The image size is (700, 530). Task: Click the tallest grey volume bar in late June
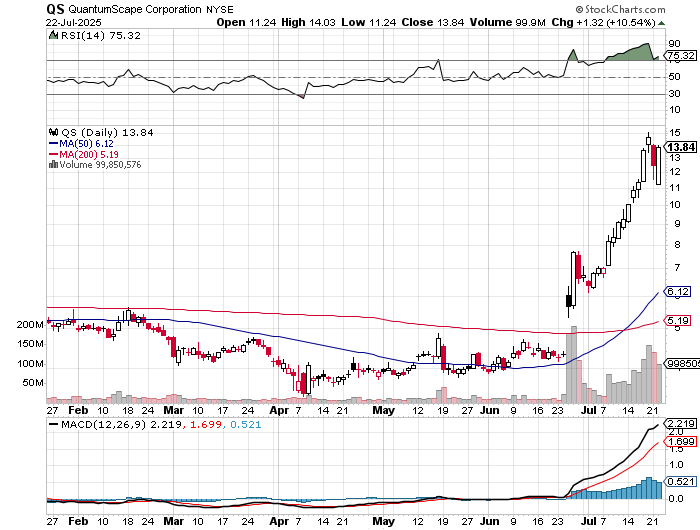pyautogui.click(x=574, y=364)
